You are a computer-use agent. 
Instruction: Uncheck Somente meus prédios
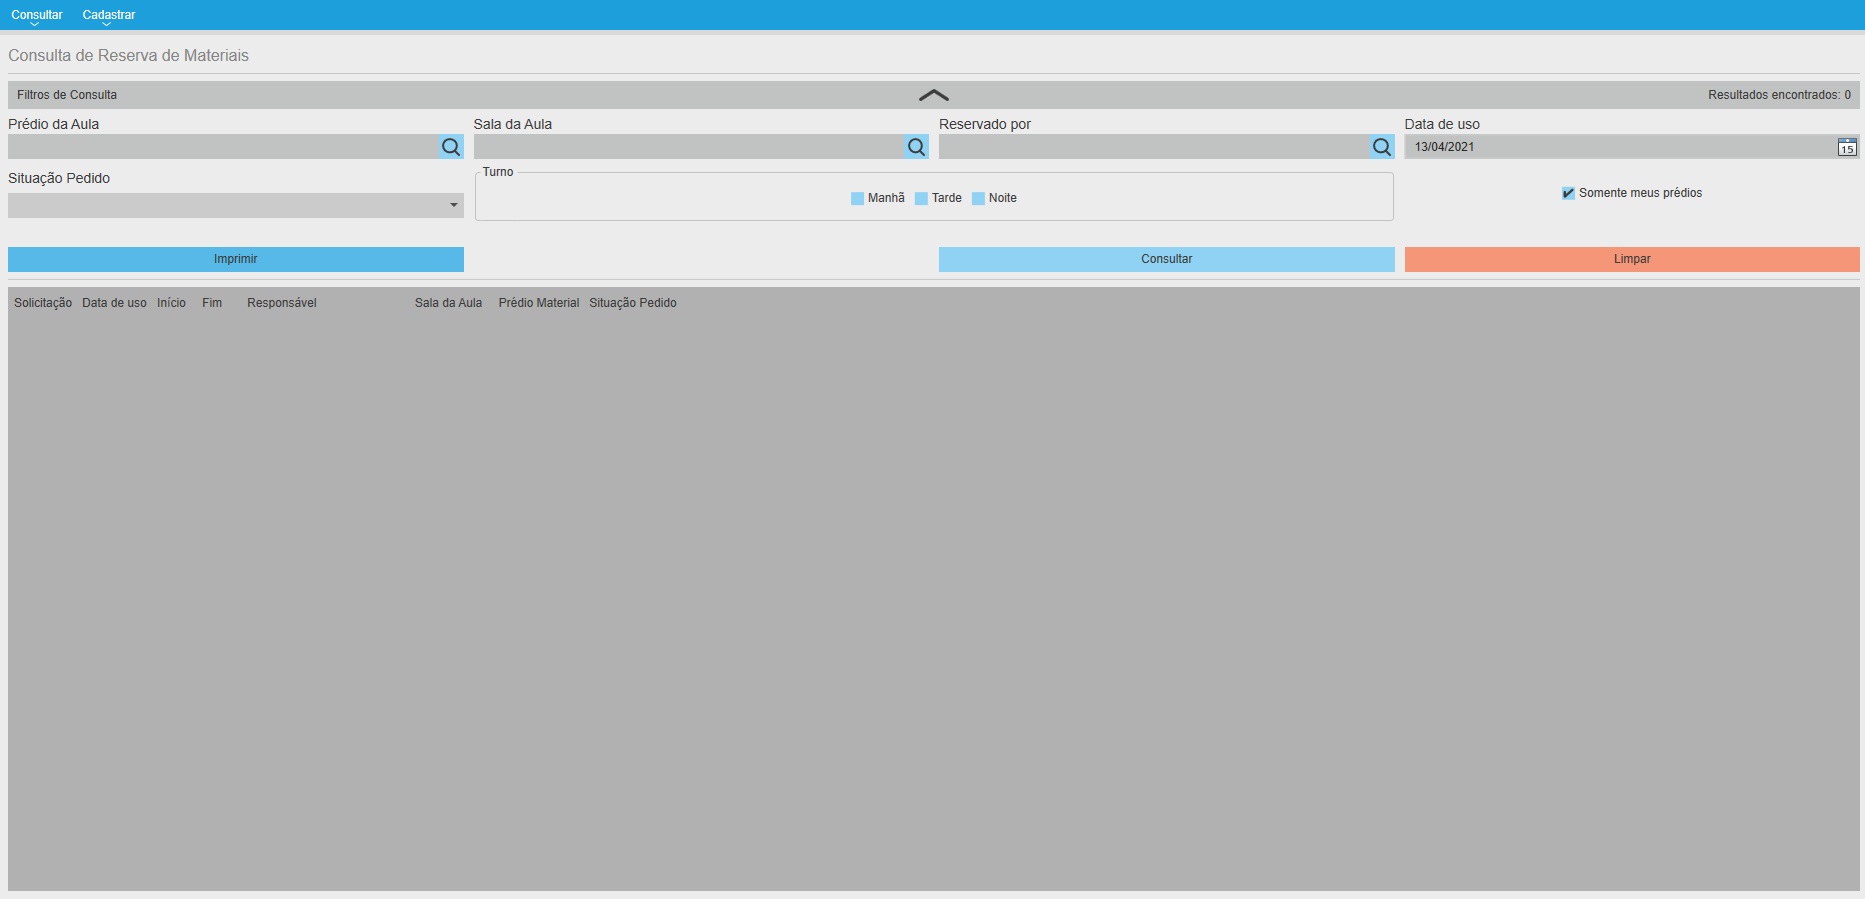click(1568, 193)
